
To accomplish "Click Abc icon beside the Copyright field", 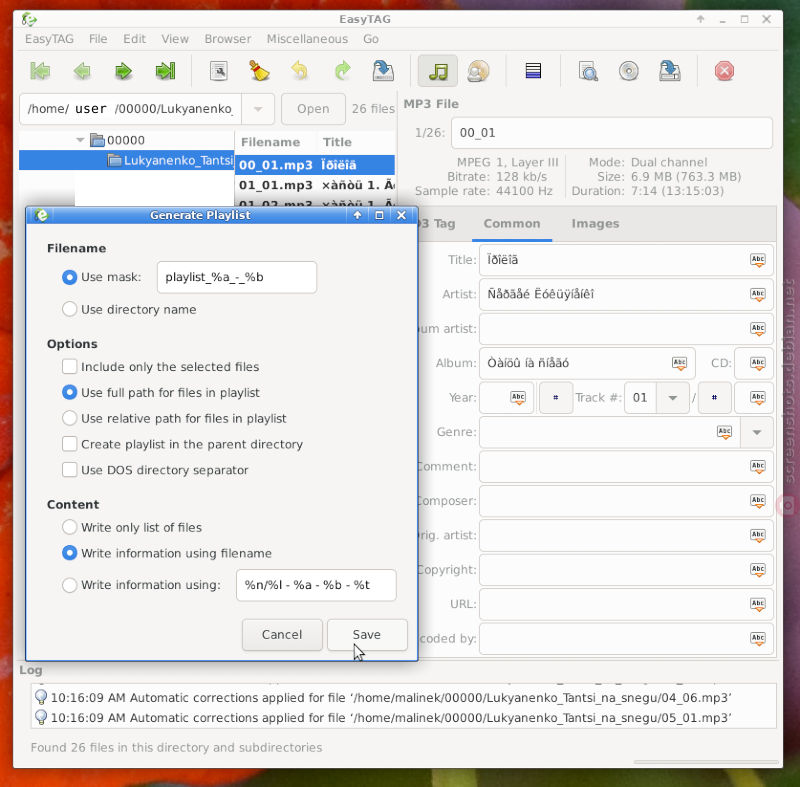I will point(758,570).
